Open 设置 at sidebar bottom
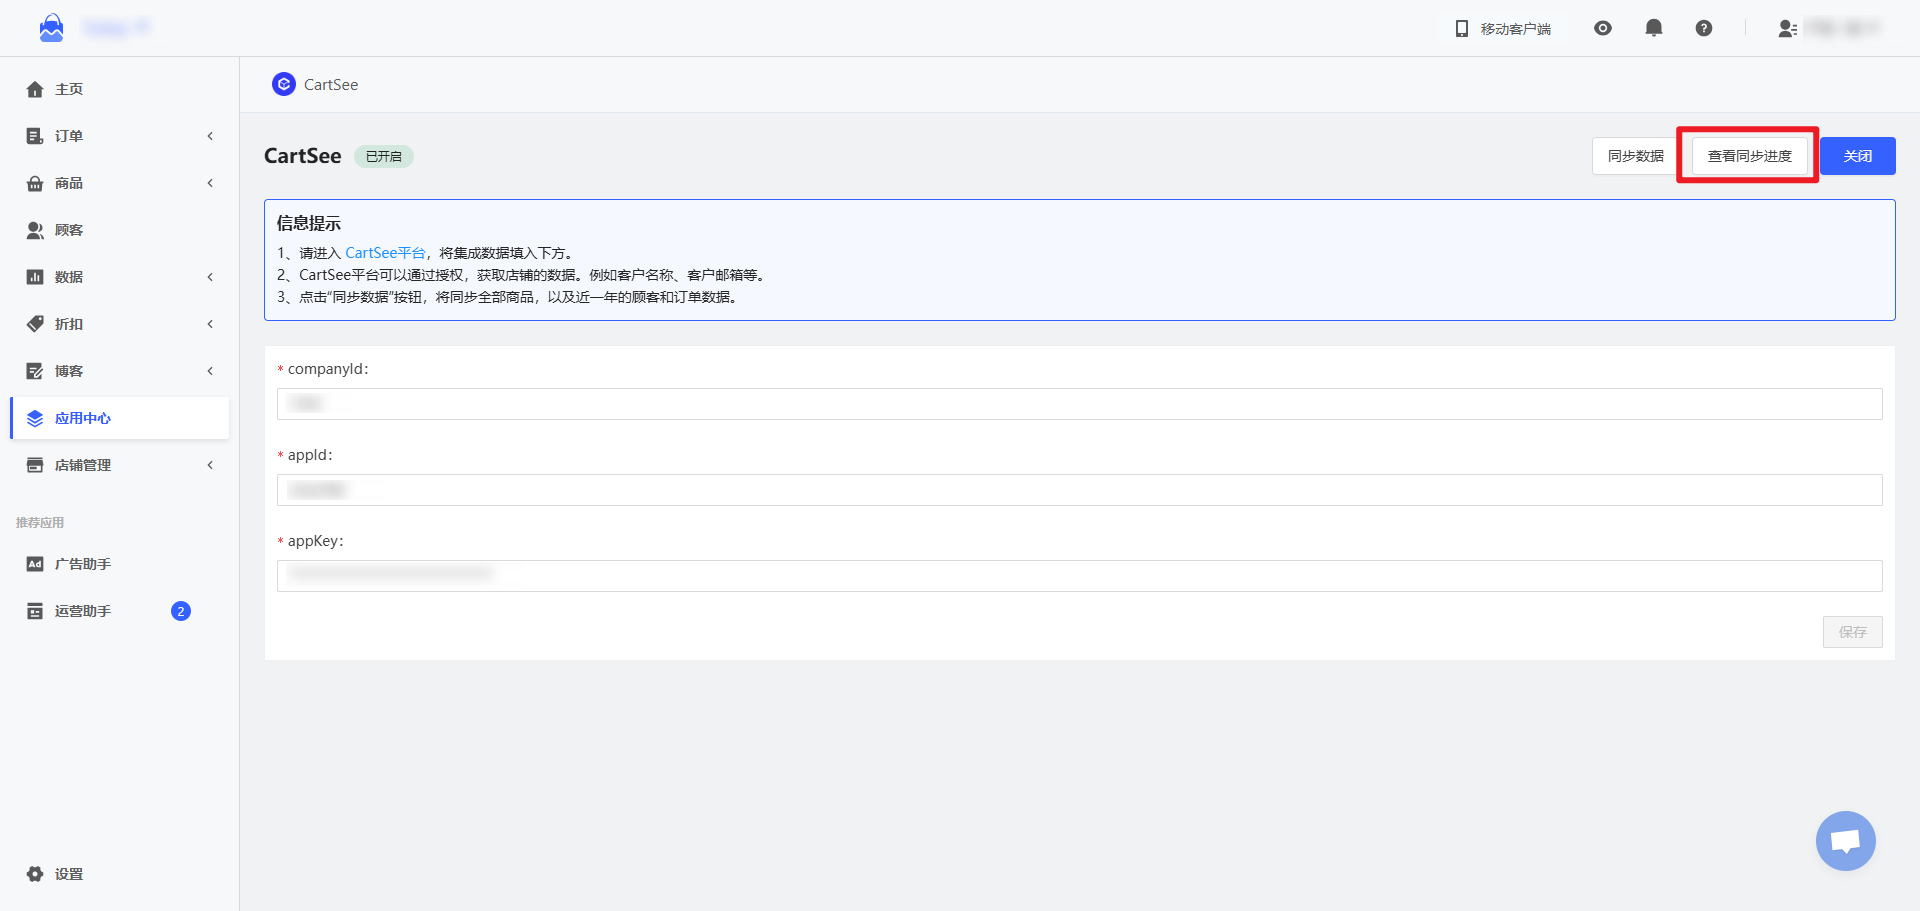Screen dimensions: 1920x911 point(120,874)
